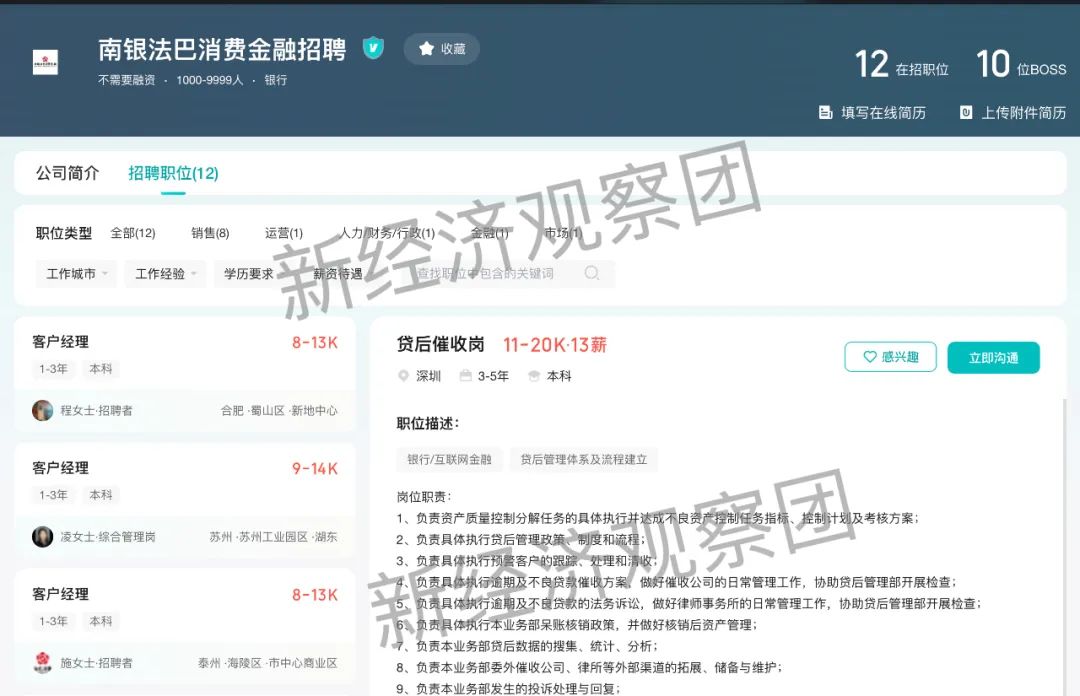This screenshot has height=696, width=1080.
Task: Click 苏州·苏州工业园区·湖东 location text
Action: tap(273, 537)
